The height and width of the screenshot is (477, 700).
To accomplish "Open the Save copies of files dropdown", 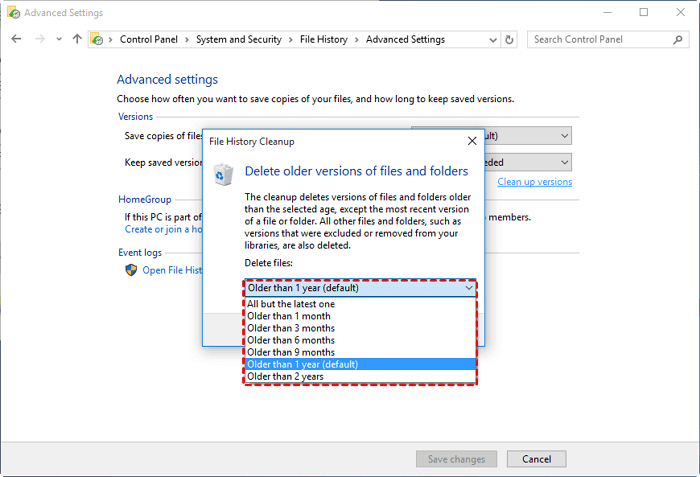I will (564, 135).
